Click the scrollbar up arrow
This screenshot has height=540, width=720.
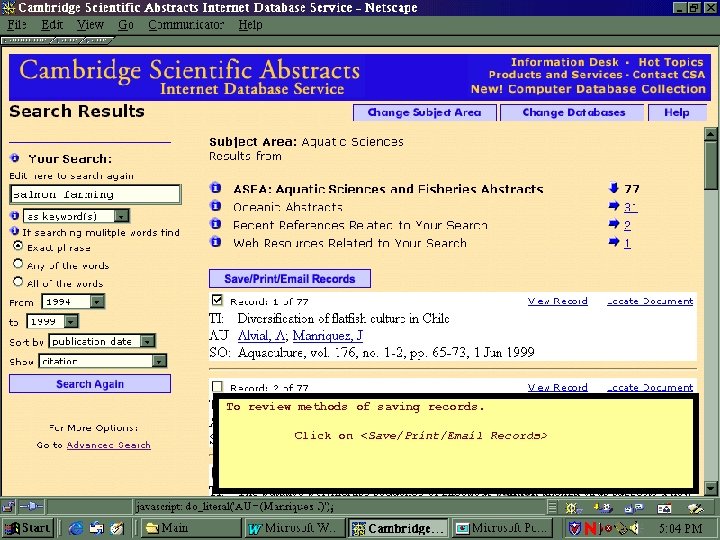tap(710, 134)
